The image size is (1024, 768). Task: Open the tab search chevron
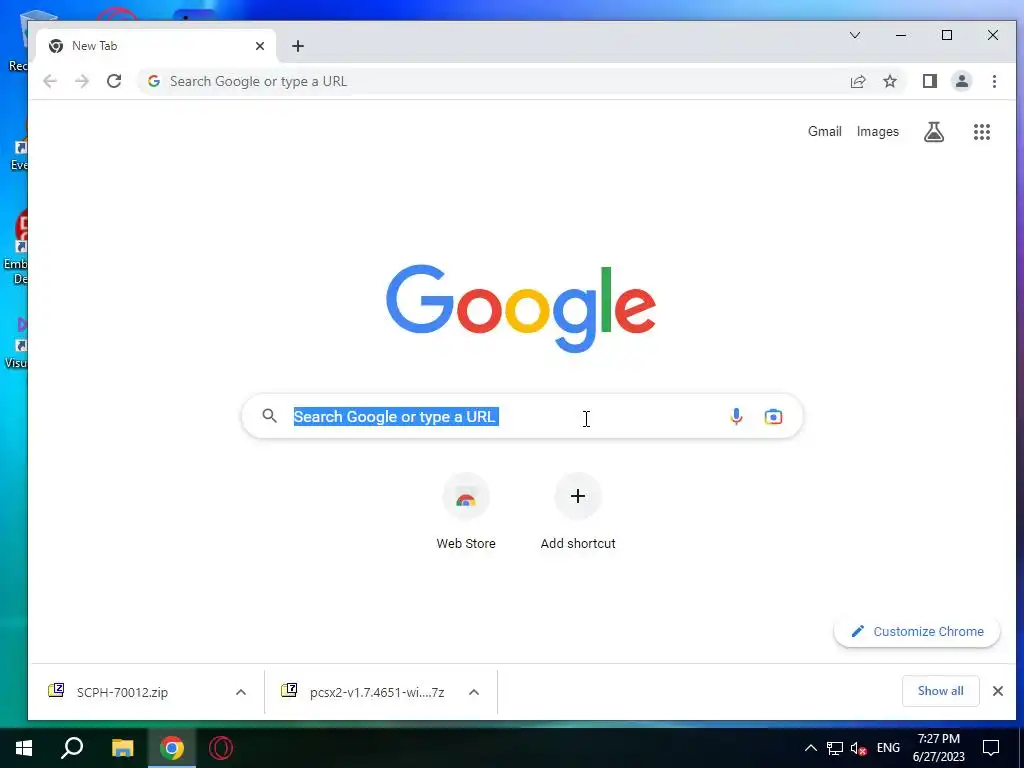855,35
